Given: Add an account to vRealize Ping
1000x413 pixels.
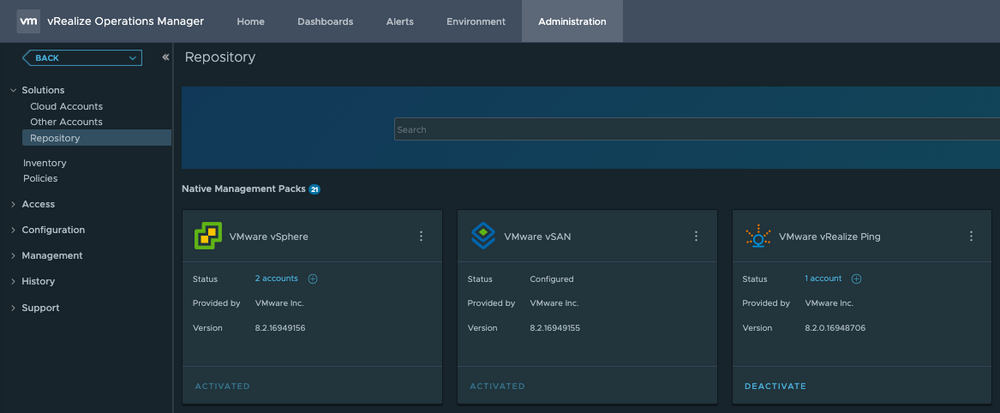Looking at the screenshot, I should (x=856, y=279).
